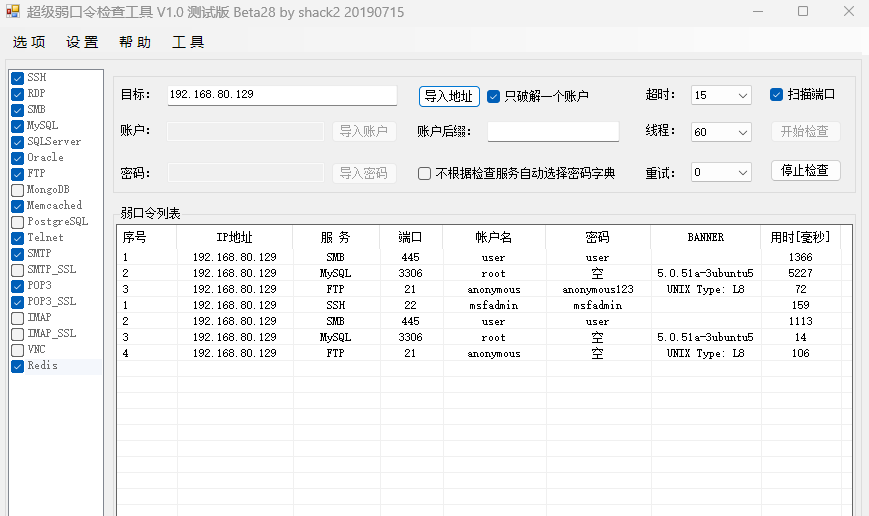Click the 账户后缀 input field
The image size is (869, 516).
point(553,132)
